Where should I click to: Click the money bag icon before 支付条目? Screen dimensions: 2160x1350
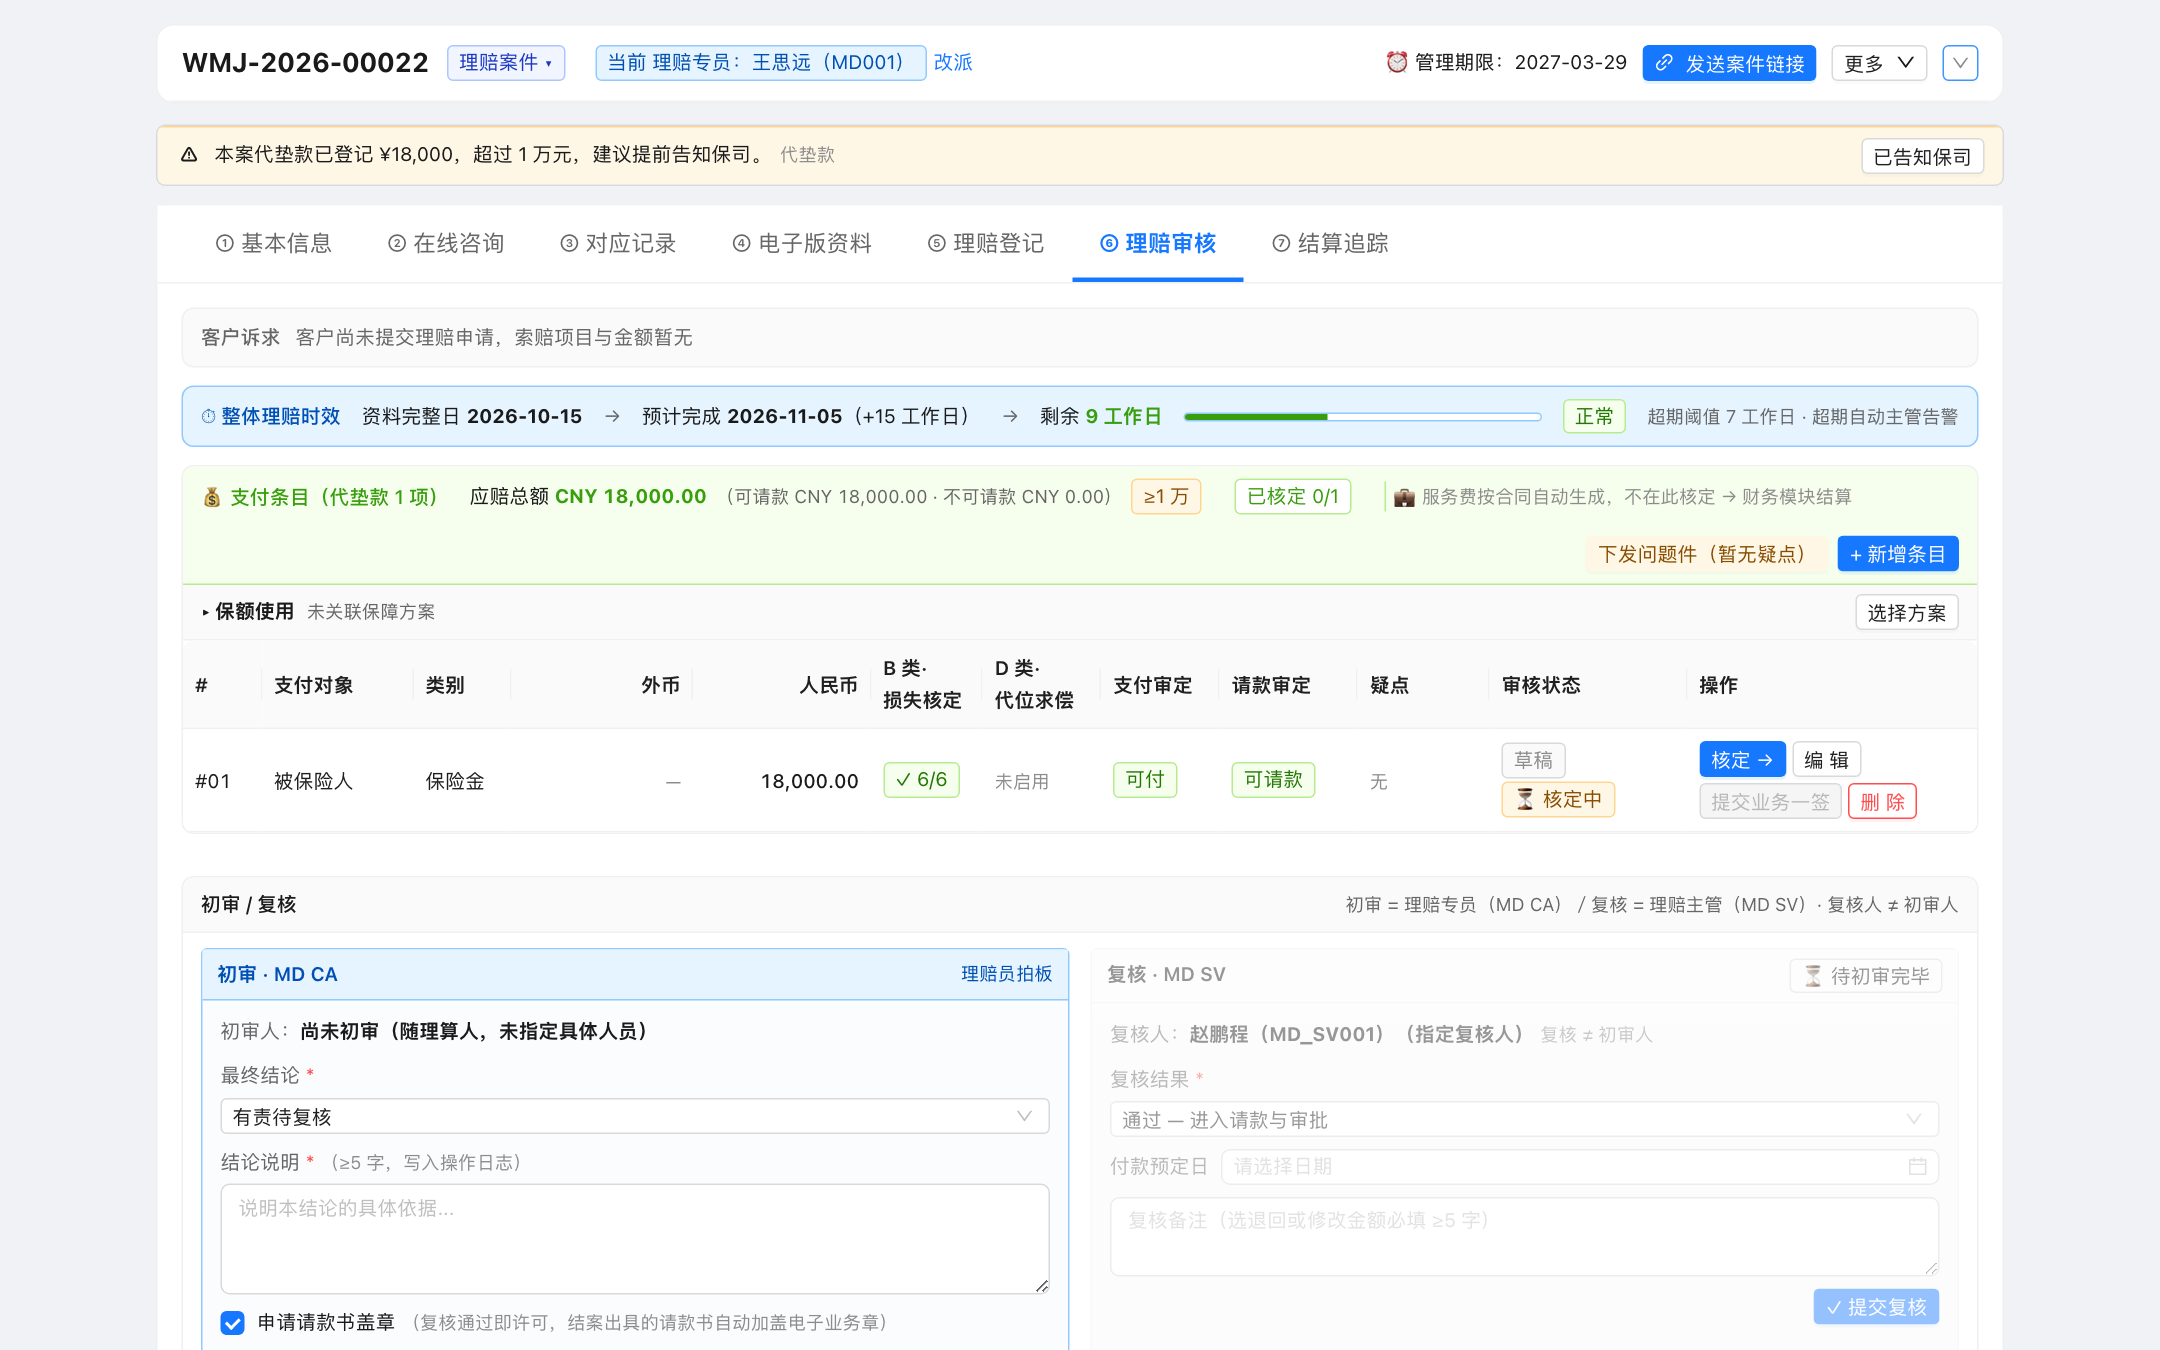click(212, 497)
